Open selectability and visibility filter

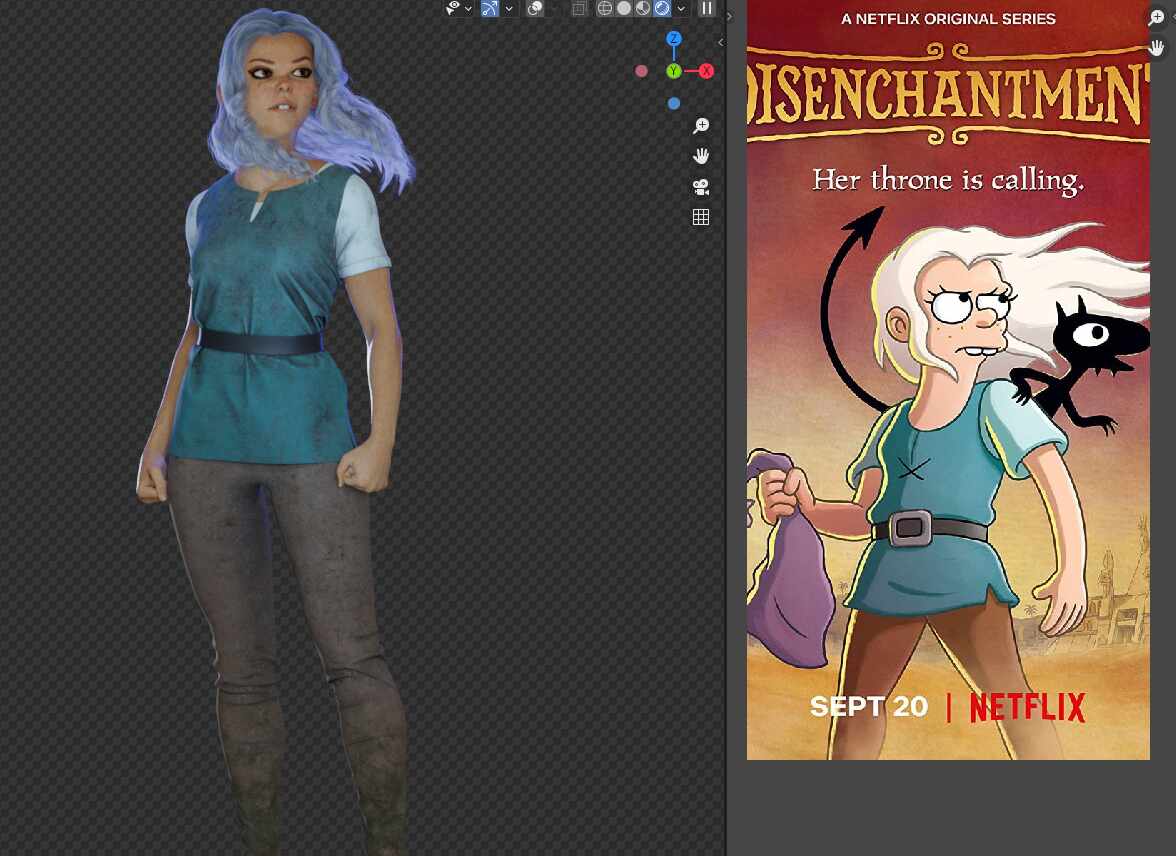[453, 8]
